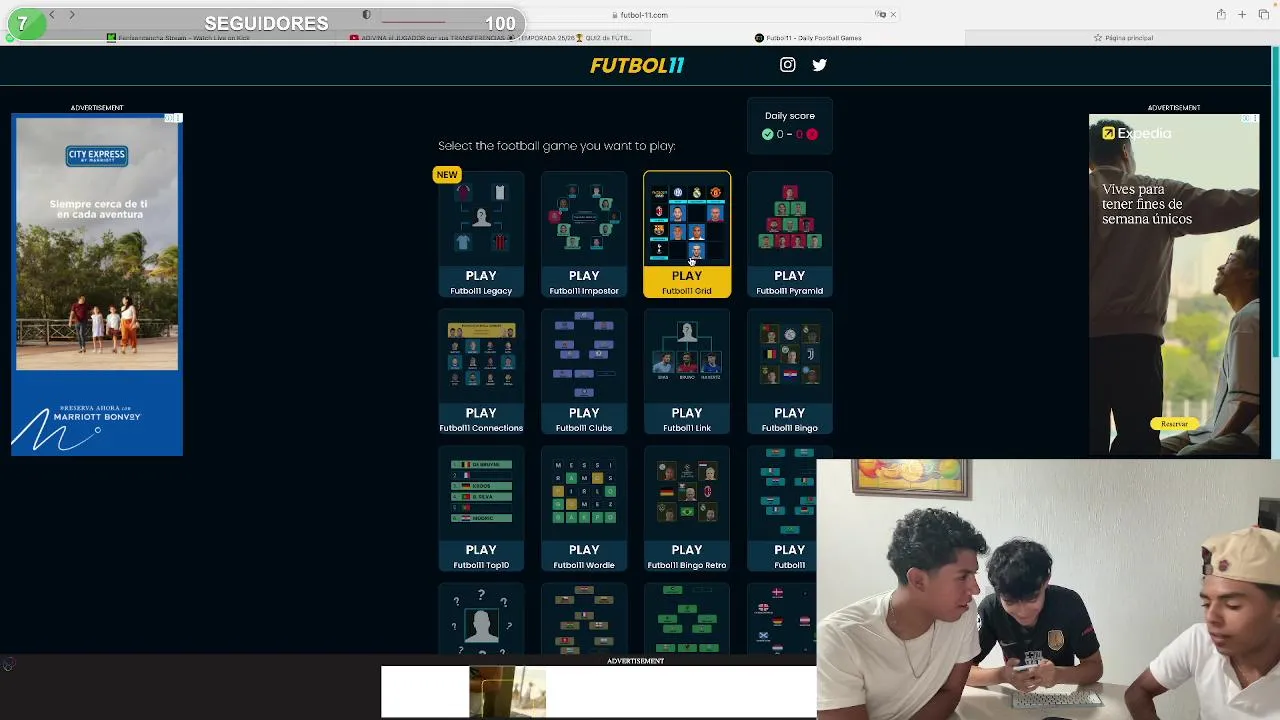This screenshot has height=720, width=1280.
Task: Play the Futbol11 Bingo Retro game
Action: tap(687, 556)
